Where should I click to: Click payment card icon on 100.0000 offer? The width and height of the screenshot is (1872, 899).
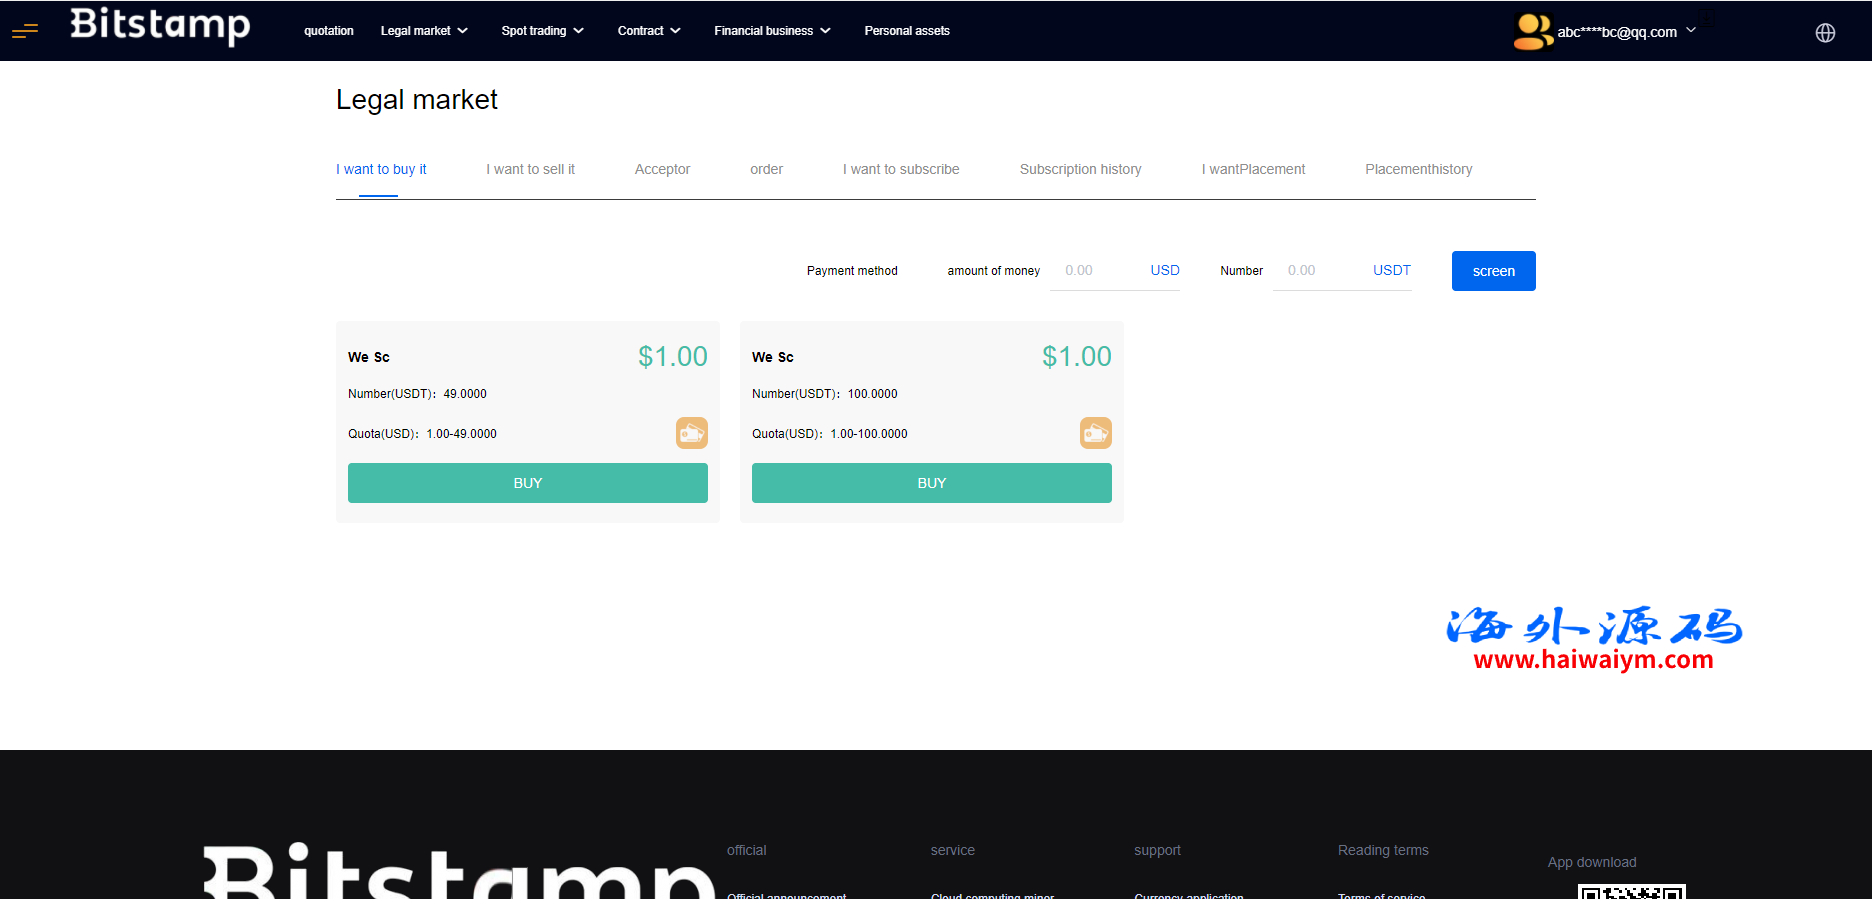1095,433
